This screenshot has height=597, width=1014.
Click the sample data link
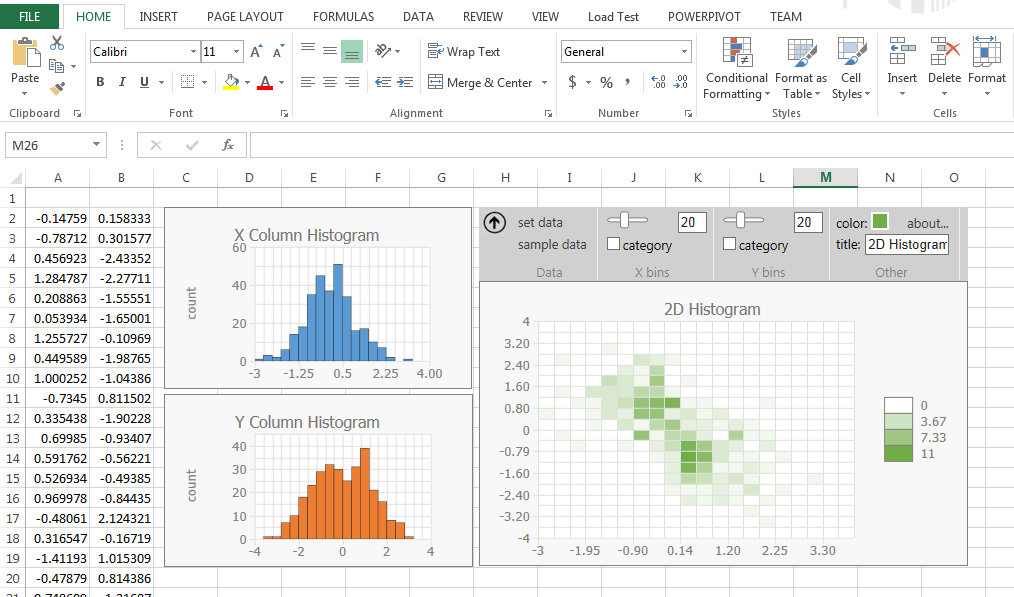552,245
